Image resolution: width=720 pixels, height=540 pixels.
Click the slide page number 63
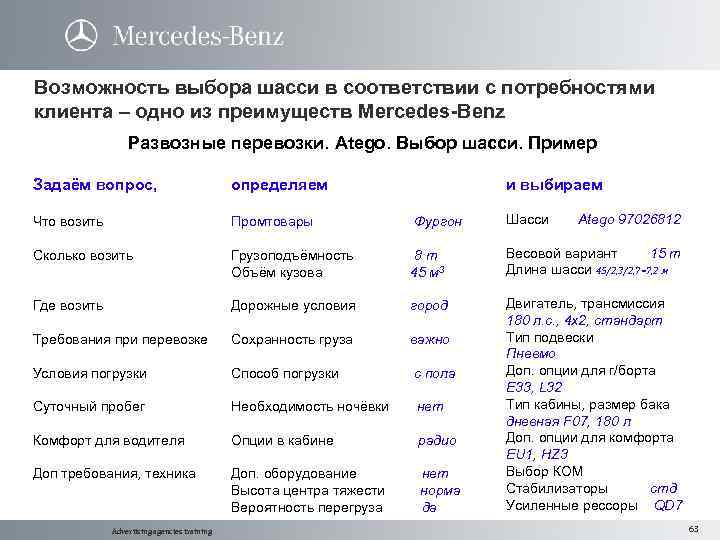pos(693,529)
